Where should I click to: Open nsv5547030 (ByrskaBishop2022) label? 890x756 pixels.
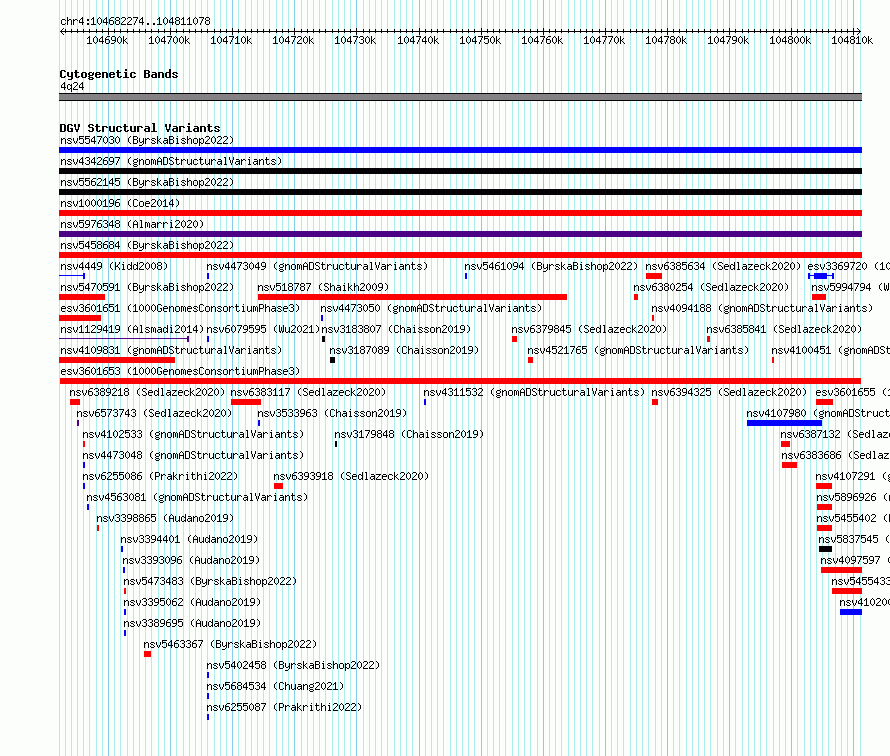coord(147,140)
